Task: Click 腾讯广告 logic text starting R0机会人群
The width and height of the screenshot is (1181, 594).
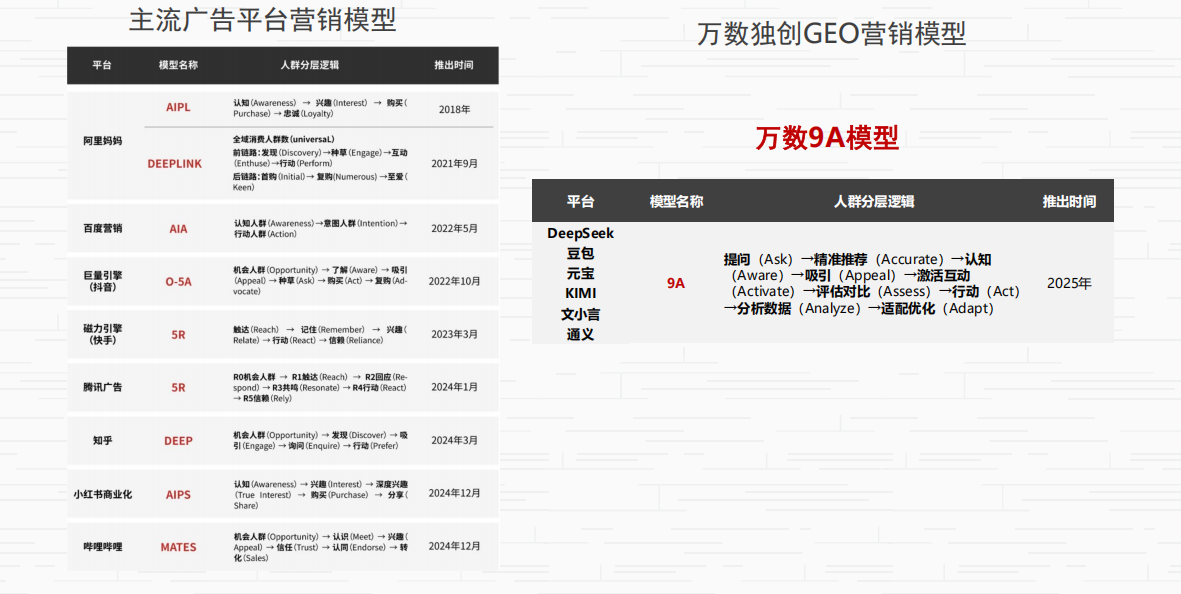Action: (320, 388)
